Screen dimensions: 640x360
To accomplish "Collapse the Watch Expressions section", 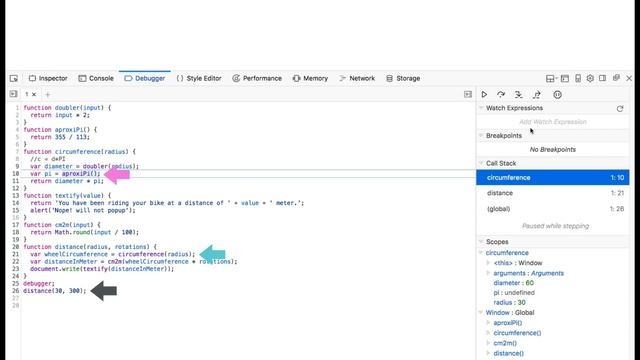I will point(481,108).
